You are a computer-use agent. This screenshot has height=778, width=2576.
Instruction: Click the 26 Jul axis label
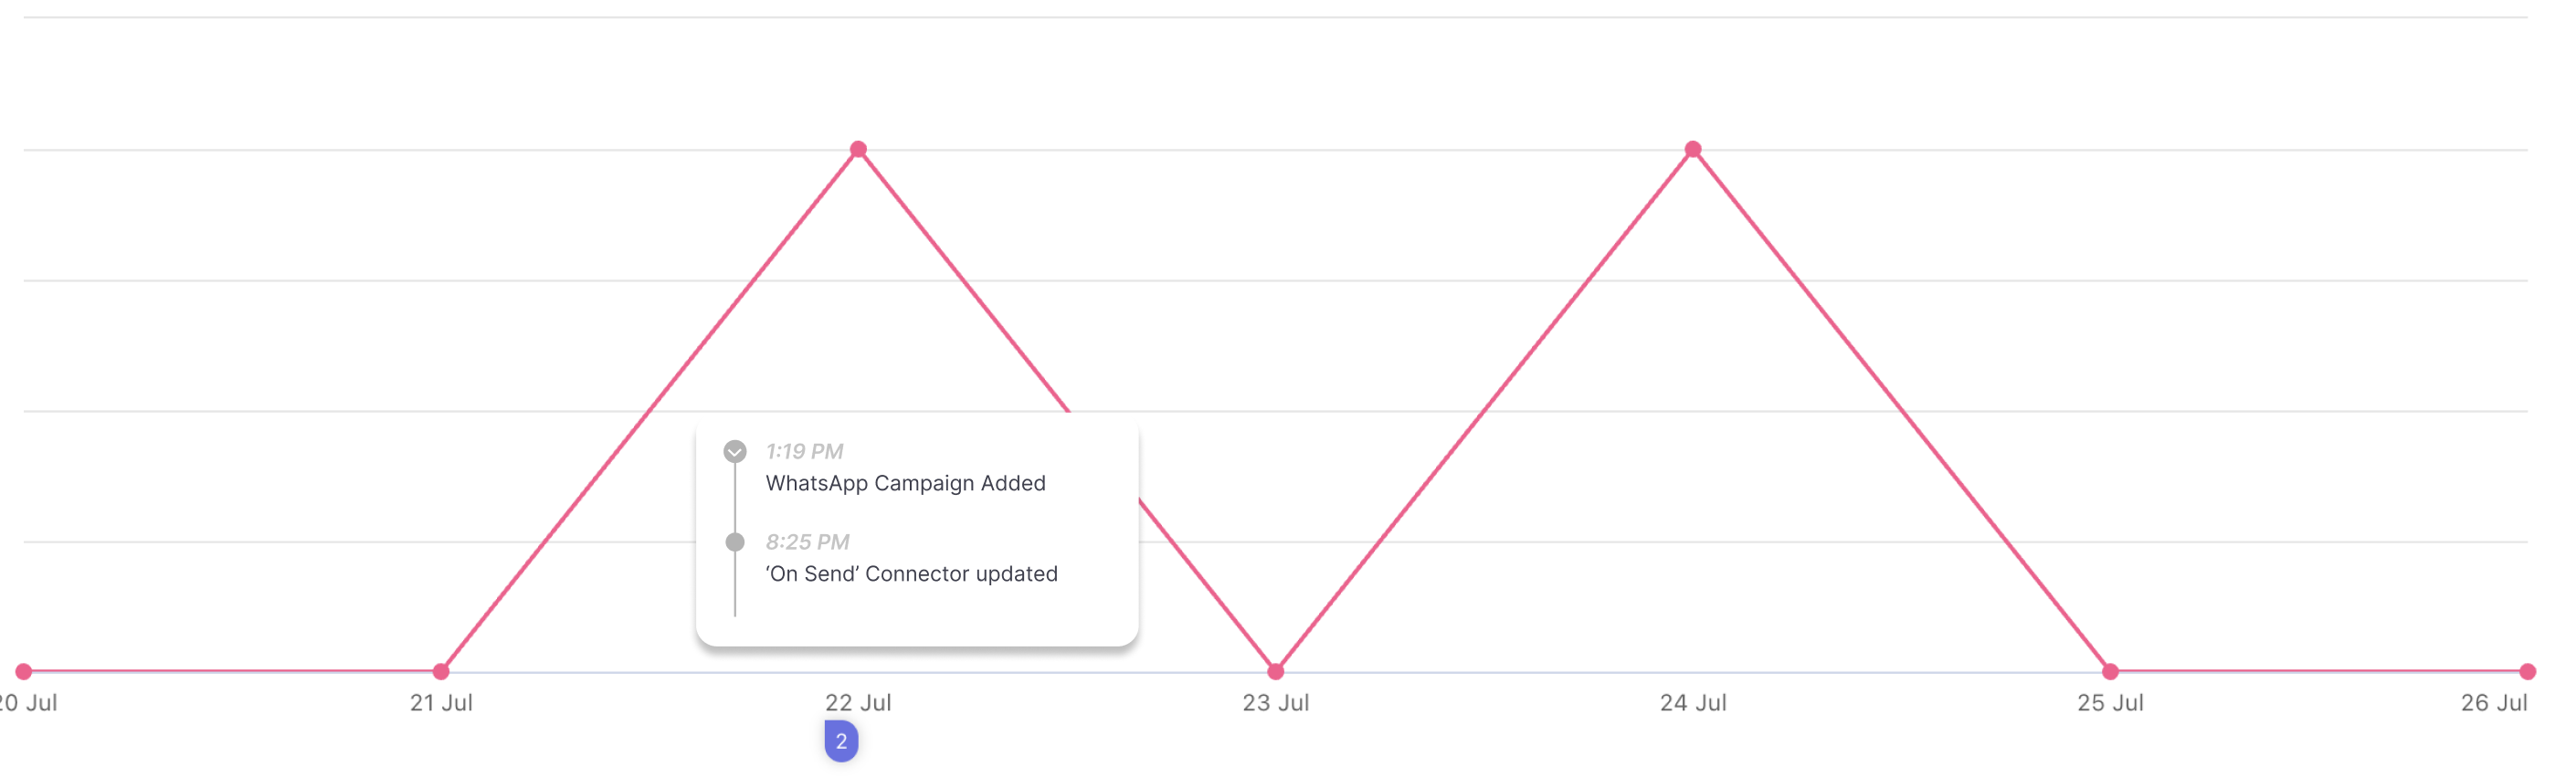pos(2494,703)
